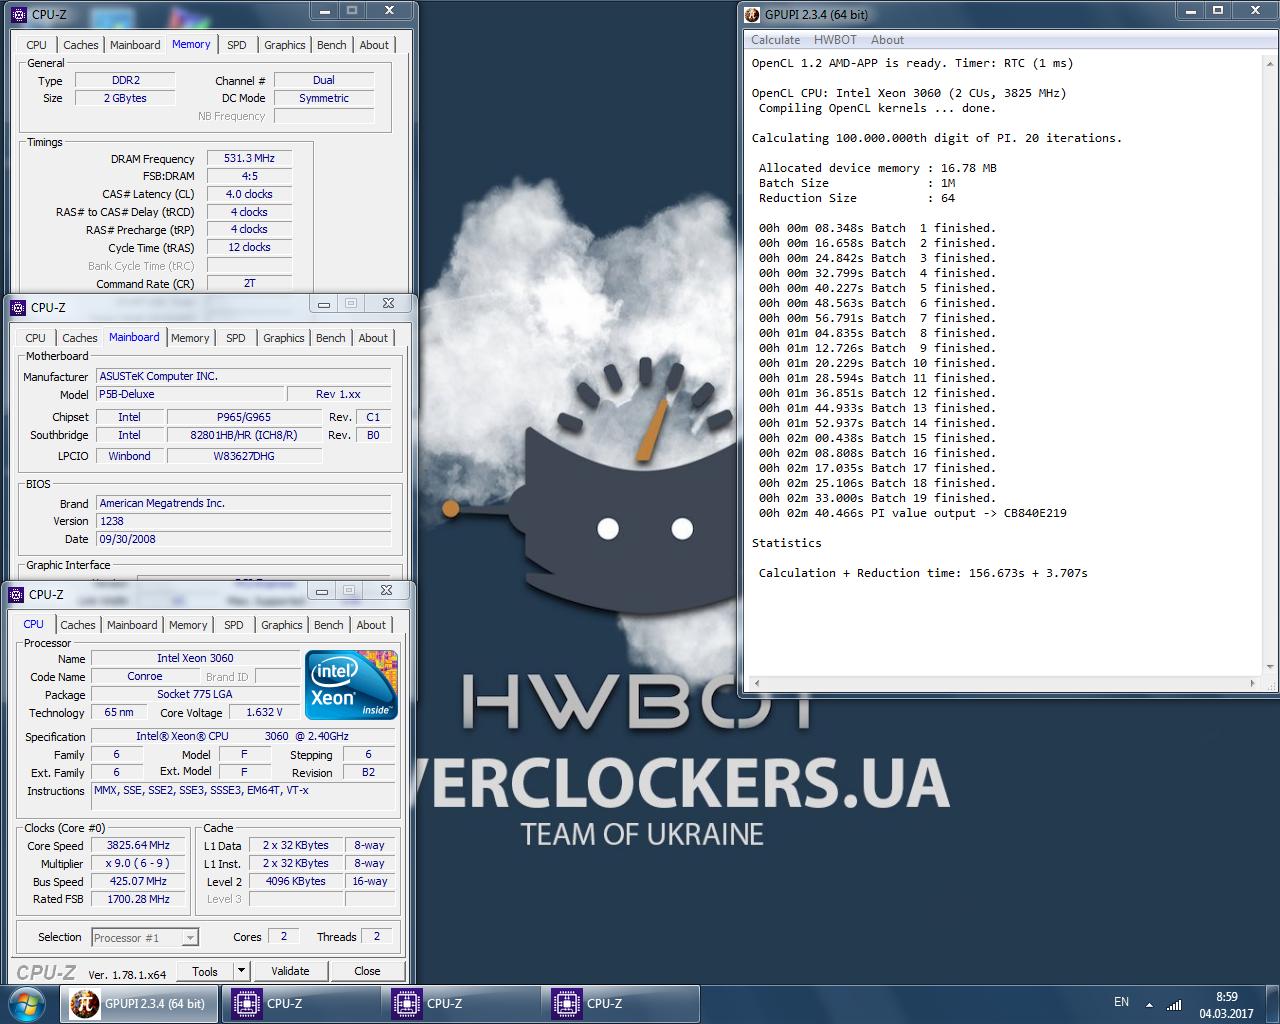Image resolution: width=1280 pixels, height=1024 pixels.
Task: Click Core Speed value 3825.64 MHz
Action: point(139,846)
